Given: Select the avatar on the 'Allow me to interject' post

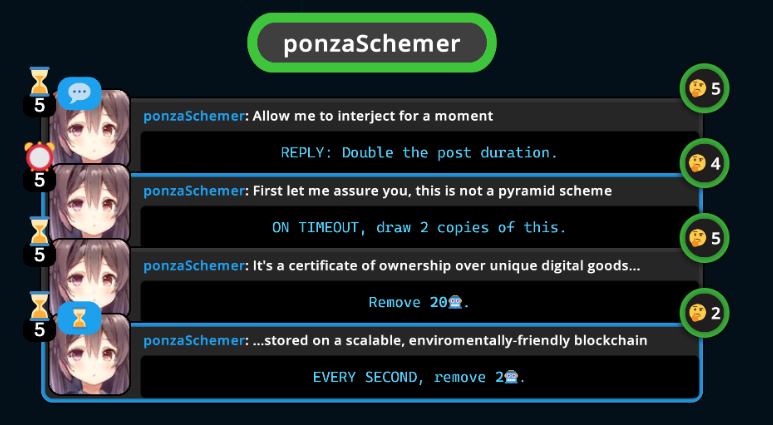Looking at the screenshot, I should [92, 130].
